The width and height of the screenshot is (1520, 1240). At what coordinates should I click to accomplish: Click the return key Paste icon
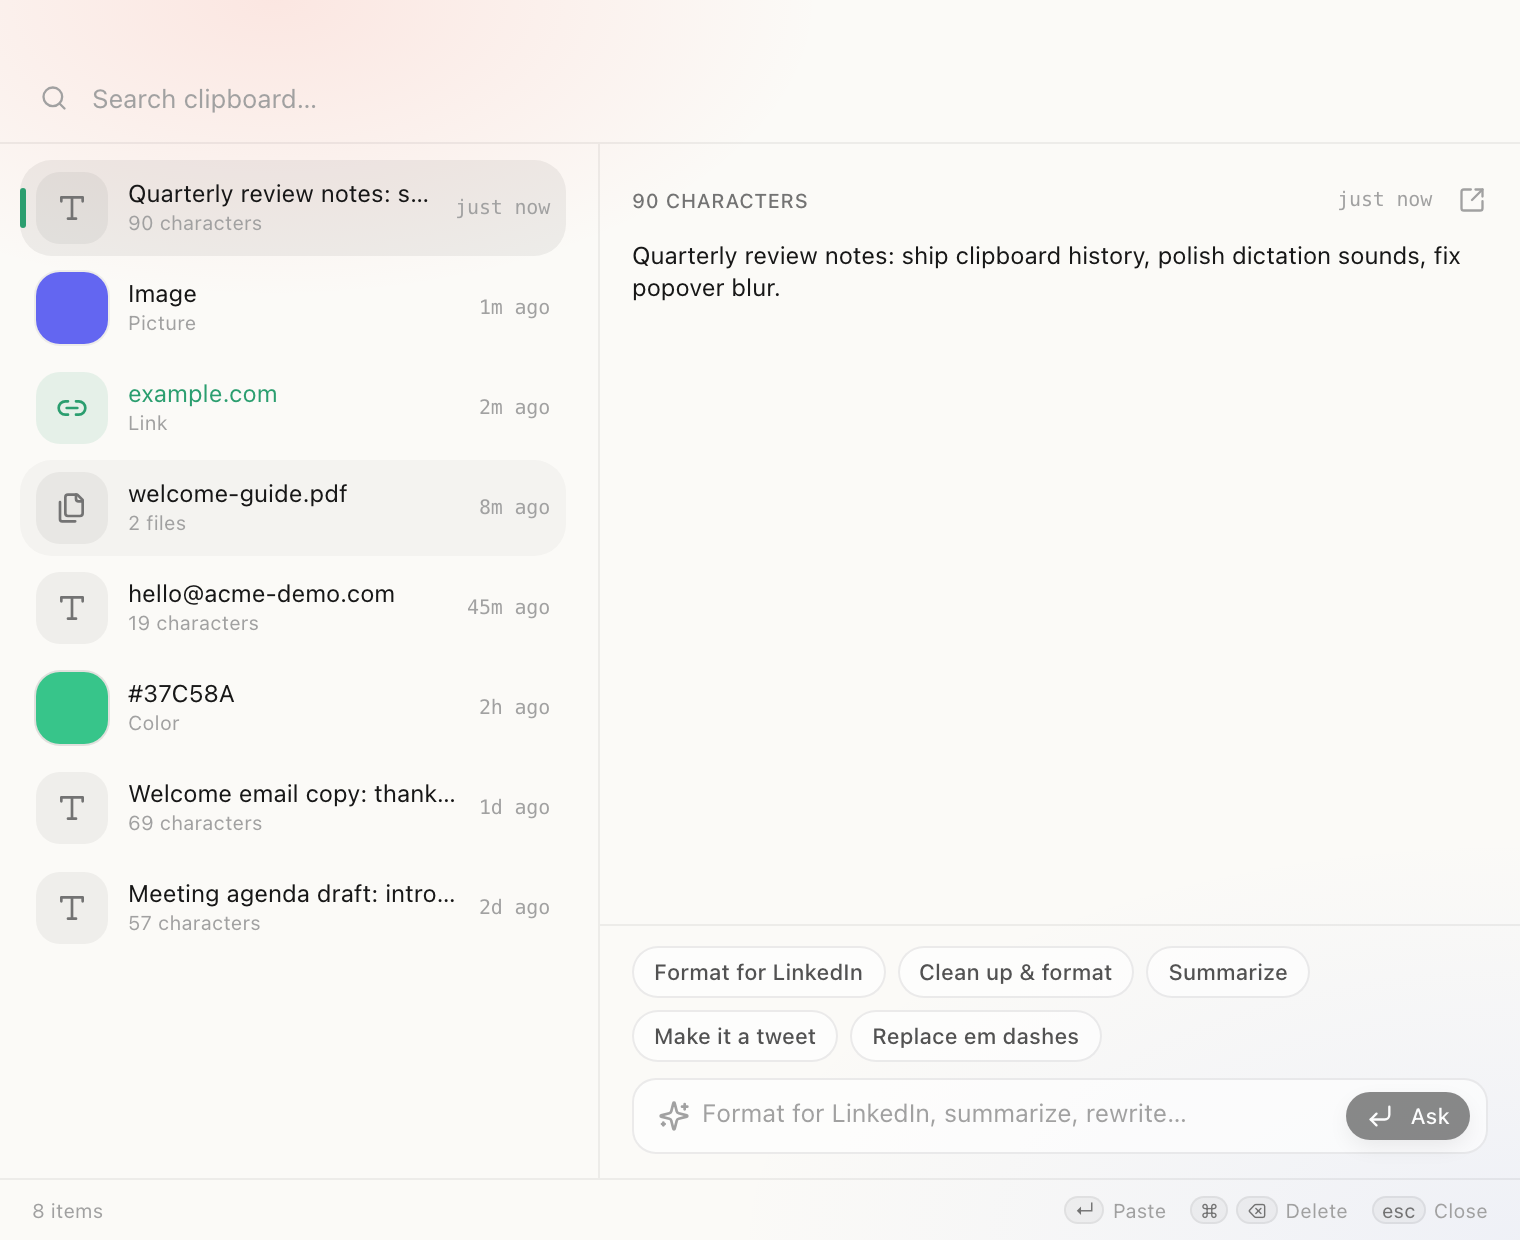[1084, 1211]
